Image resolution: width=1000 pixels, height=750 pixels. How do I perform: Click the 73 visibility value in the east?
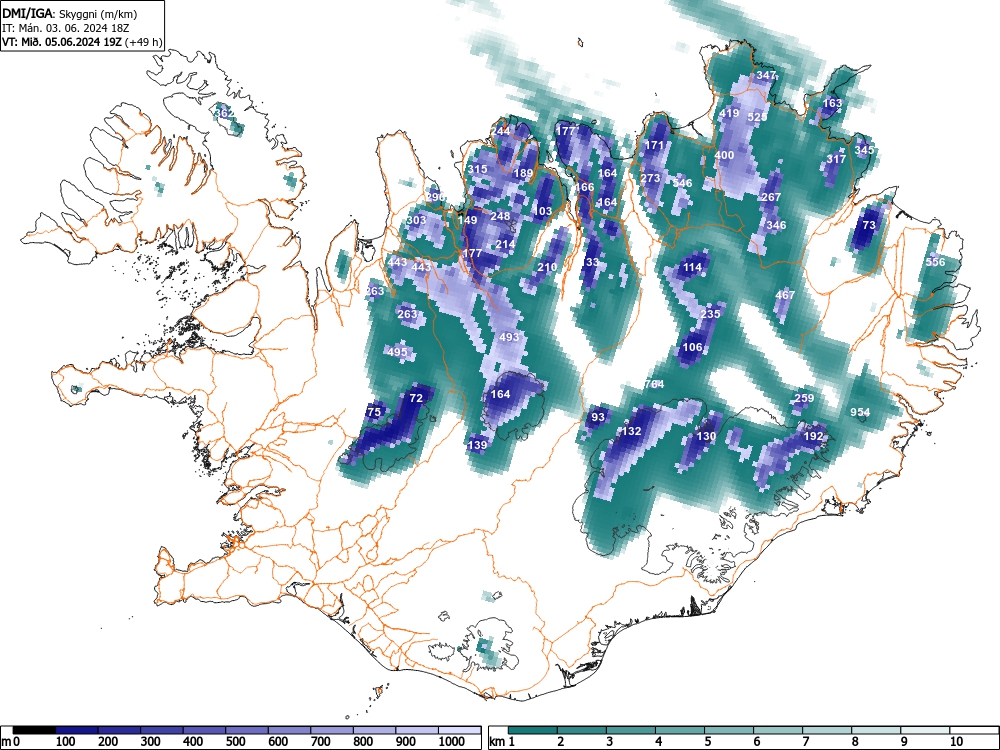(x=869, y=225)
